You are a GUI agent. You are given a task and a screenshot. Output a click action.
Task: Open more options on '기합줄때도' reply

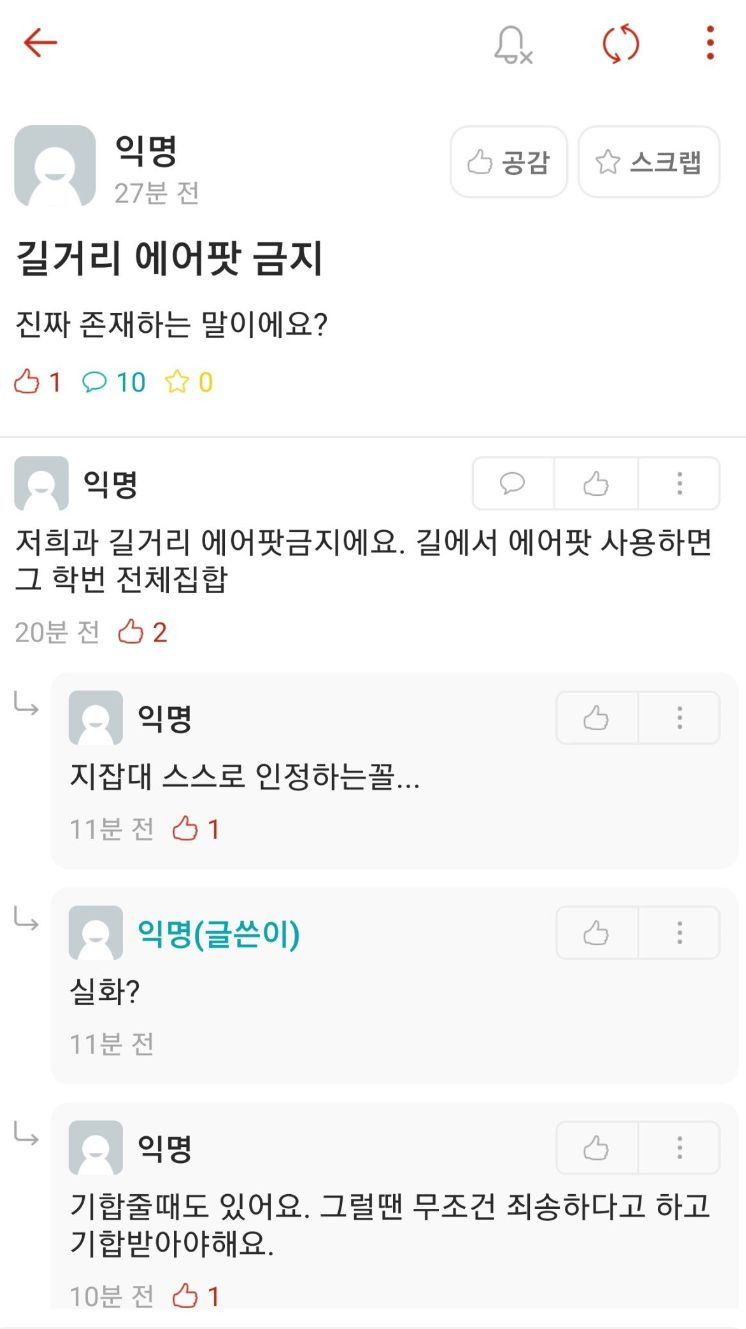coord(679,1148)
